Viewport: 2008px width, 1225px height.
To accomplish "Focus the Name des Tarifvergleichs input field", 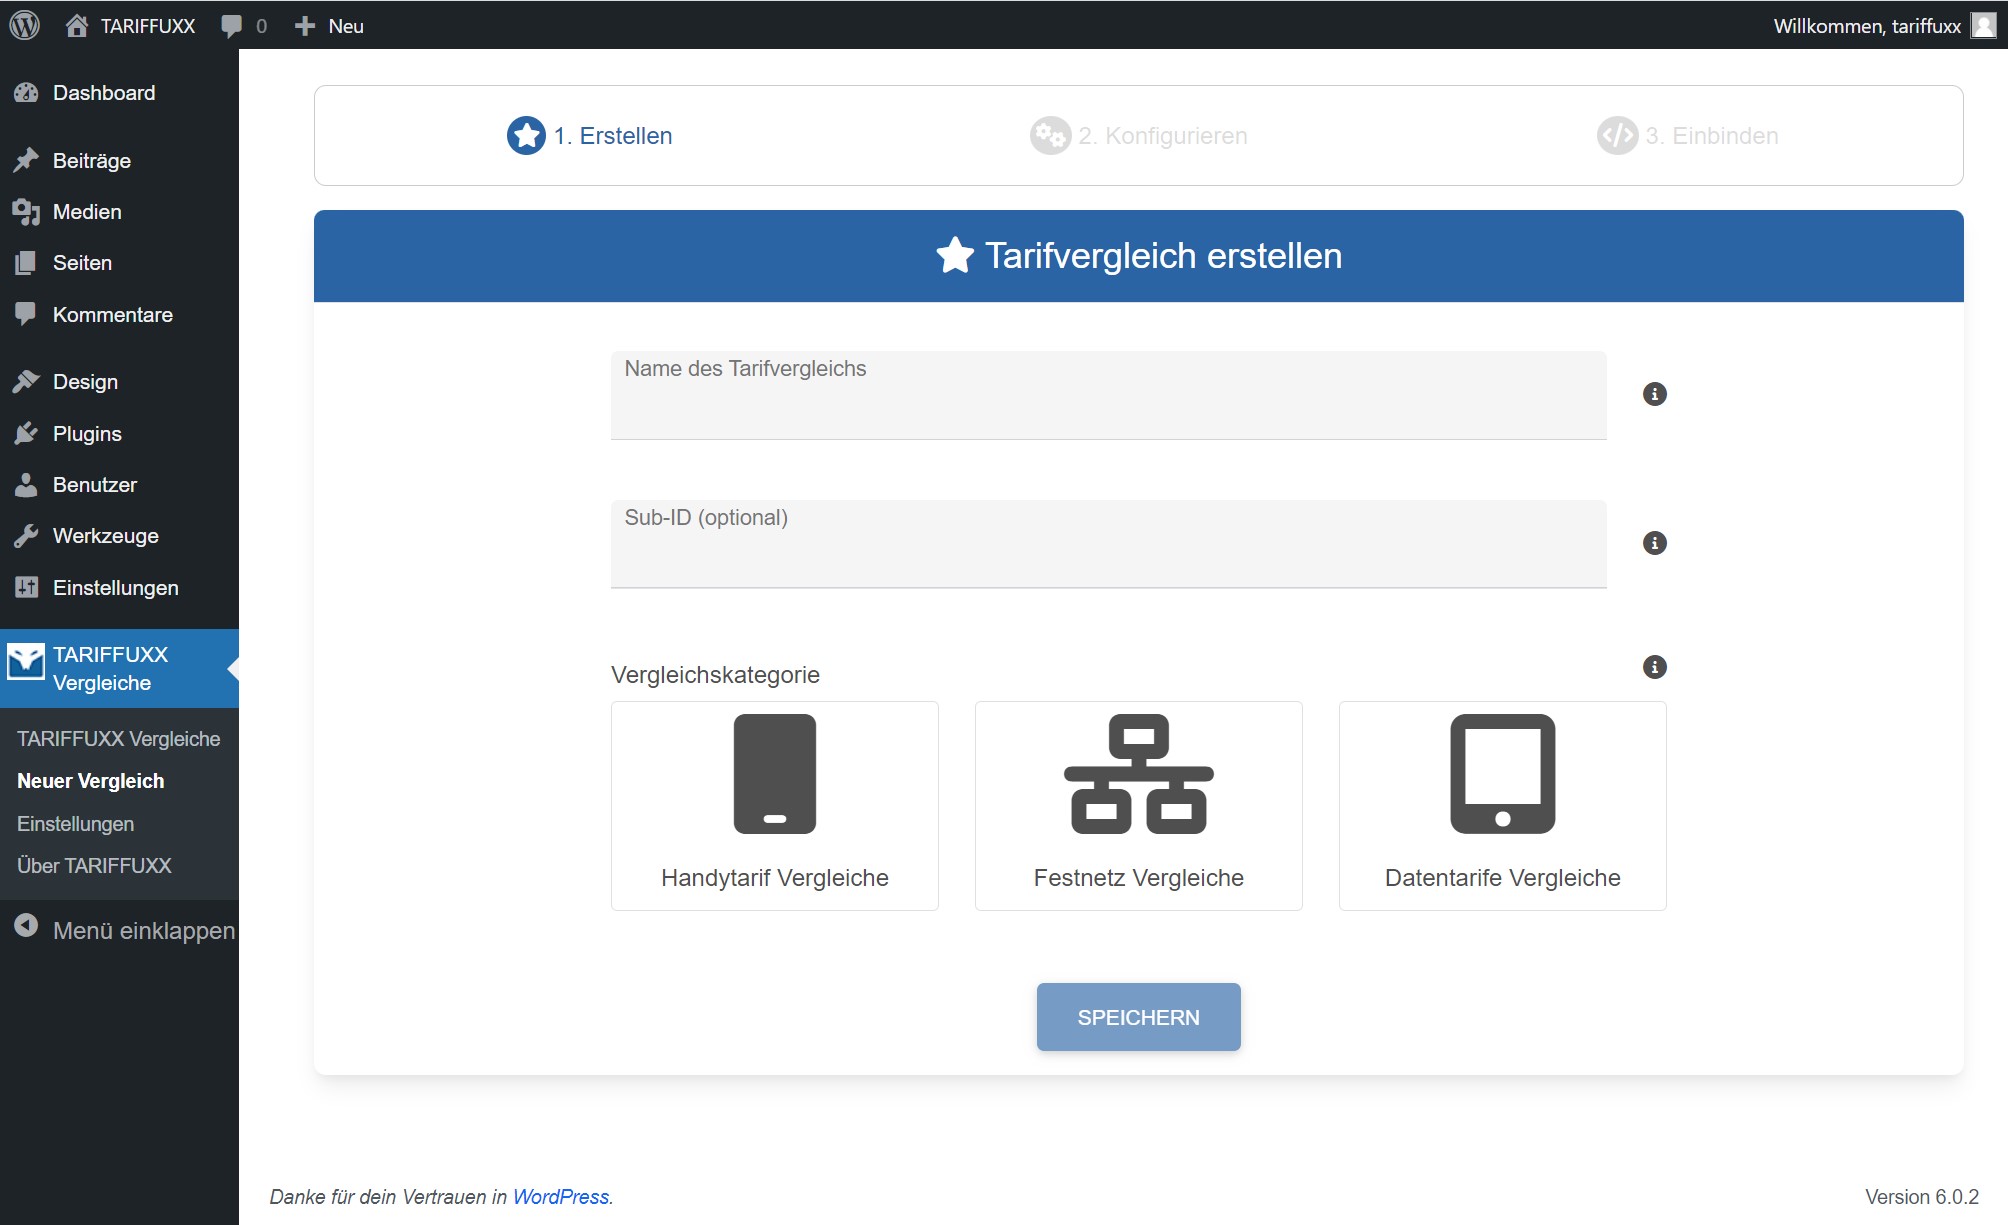I will 1109,395.
